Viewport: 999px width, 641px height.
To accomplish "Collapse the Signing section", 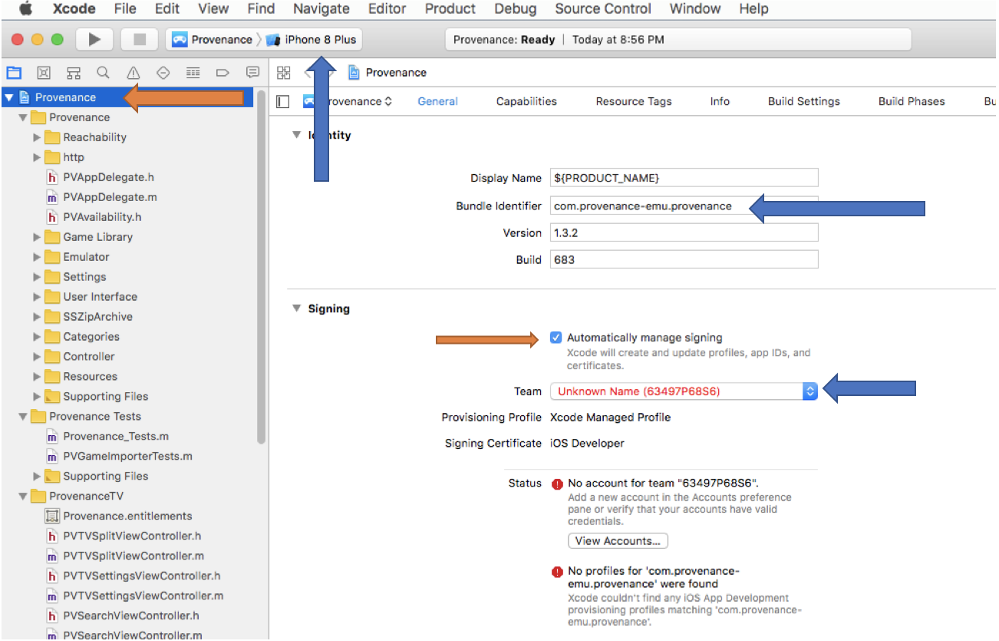I will [296, 308].
